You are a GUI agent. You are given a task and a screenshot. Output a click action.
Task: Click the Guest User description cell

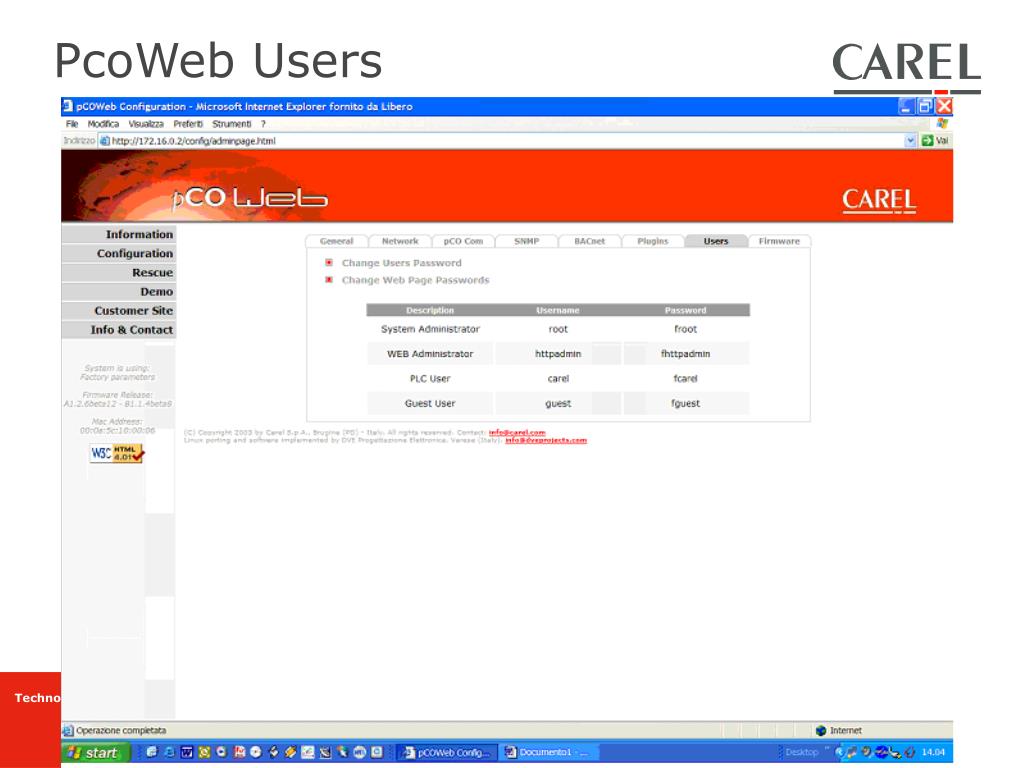tap(430, 404)
